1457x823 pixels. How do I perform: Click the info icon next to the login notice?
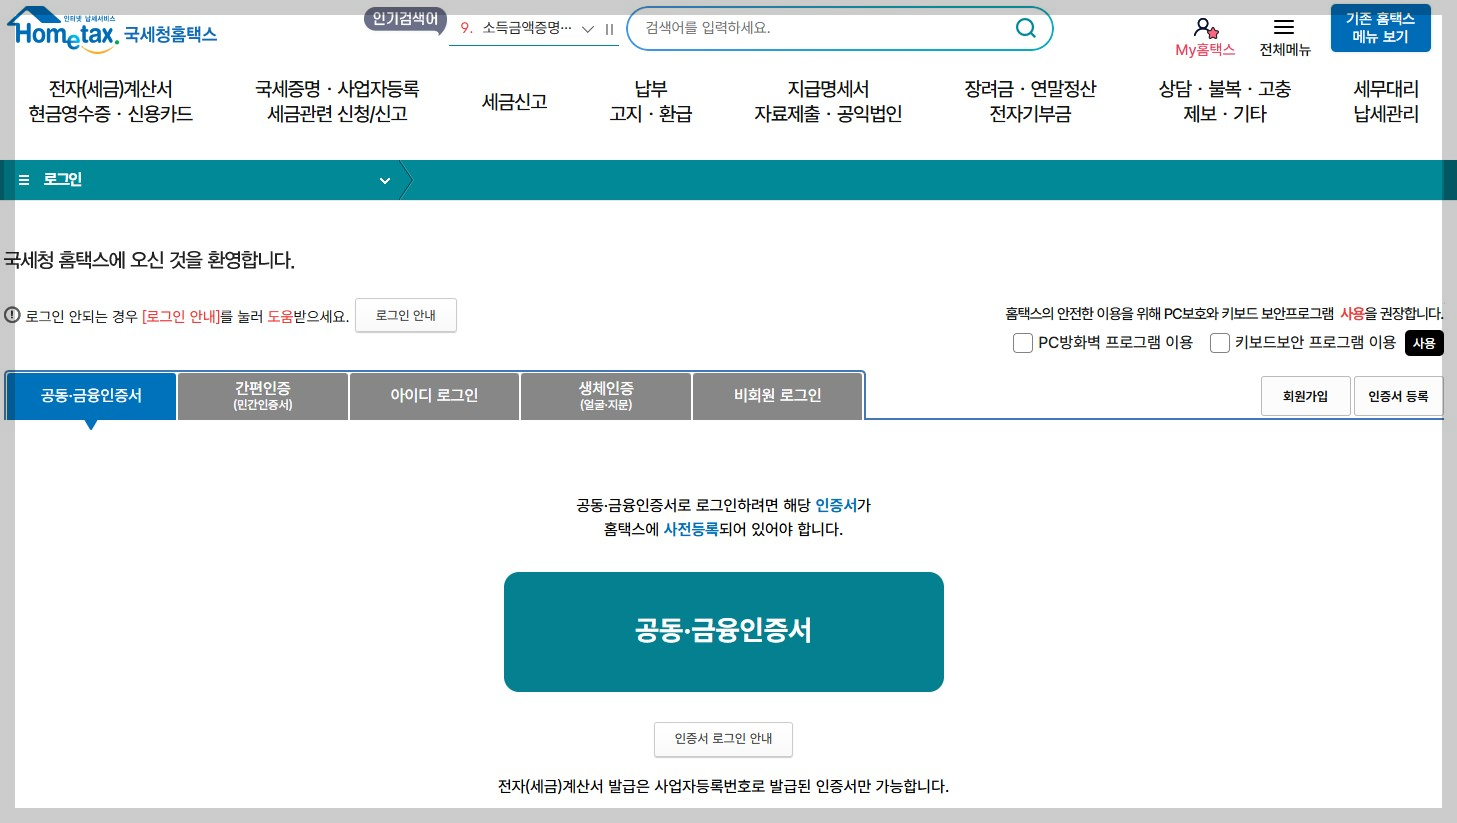(12, 314)
